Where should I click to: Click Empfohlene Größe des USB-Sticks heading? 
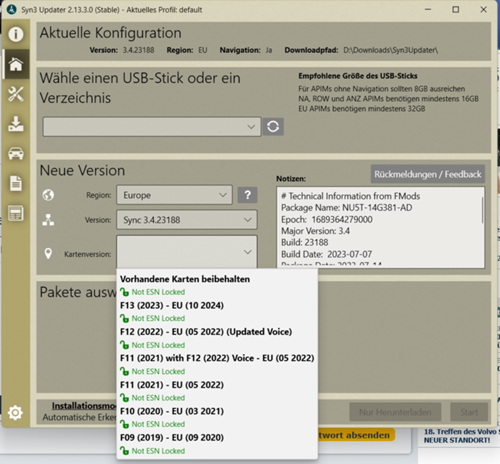point(358,76)
